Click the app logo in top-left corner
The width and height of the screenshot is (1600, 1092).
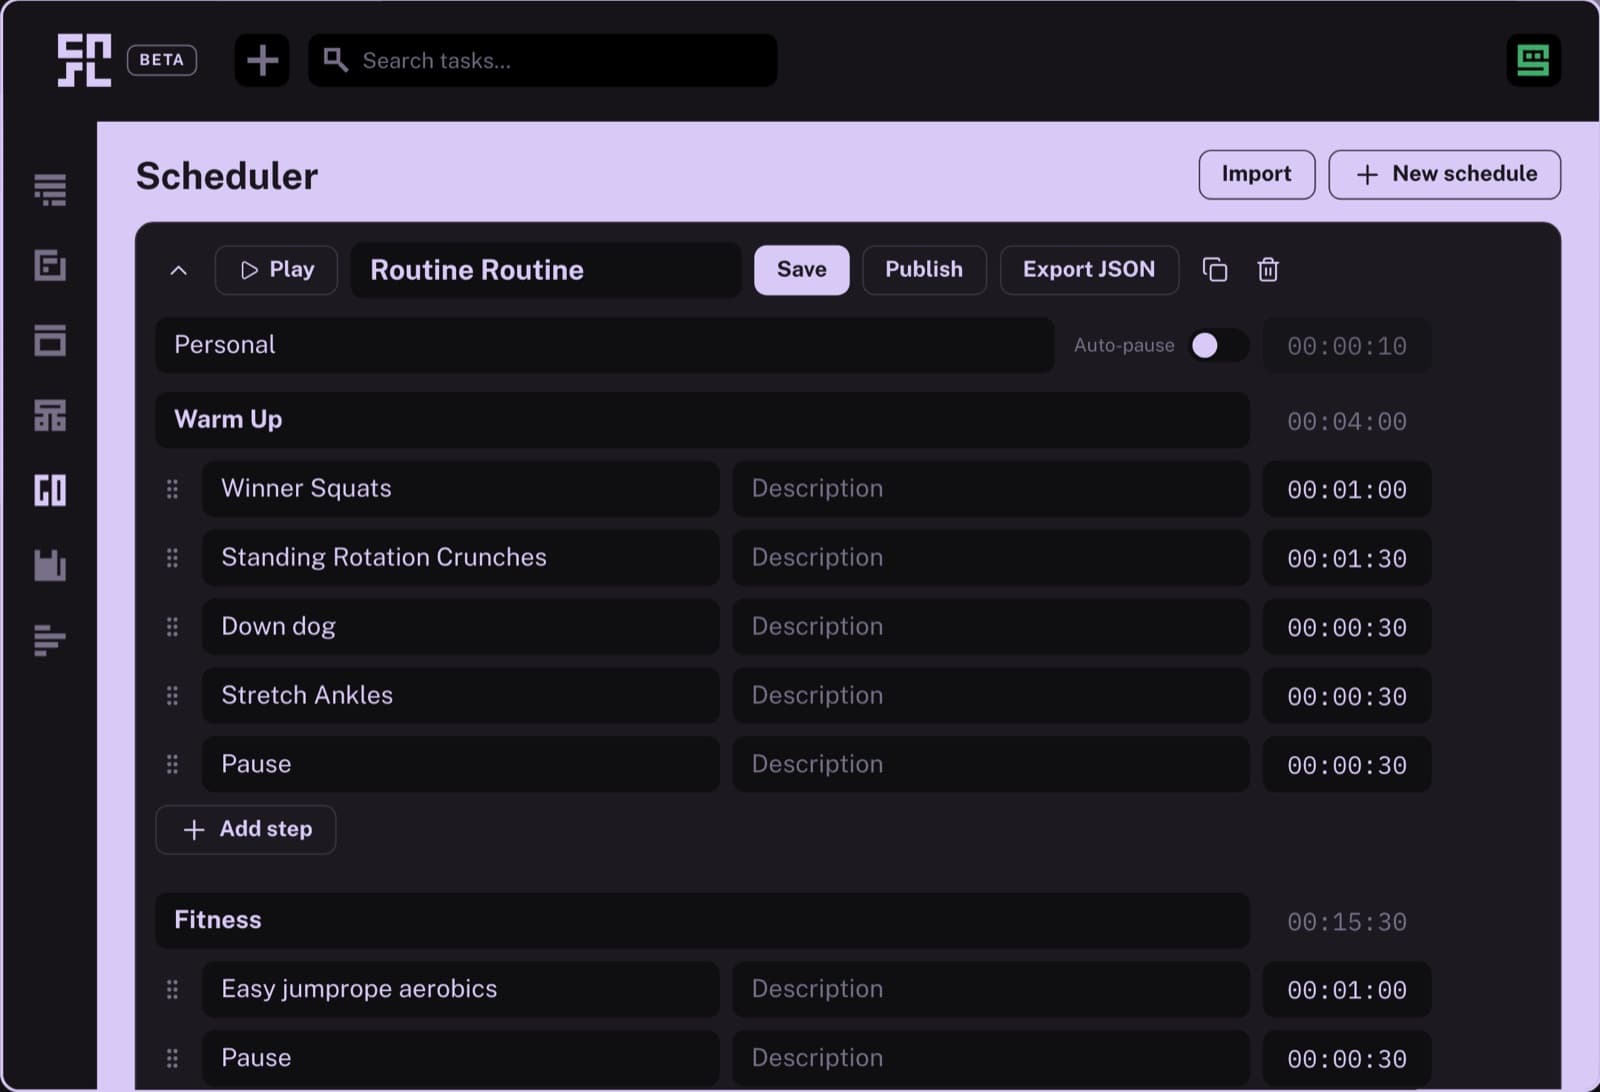pyautogui.click(x=84, y=60)
